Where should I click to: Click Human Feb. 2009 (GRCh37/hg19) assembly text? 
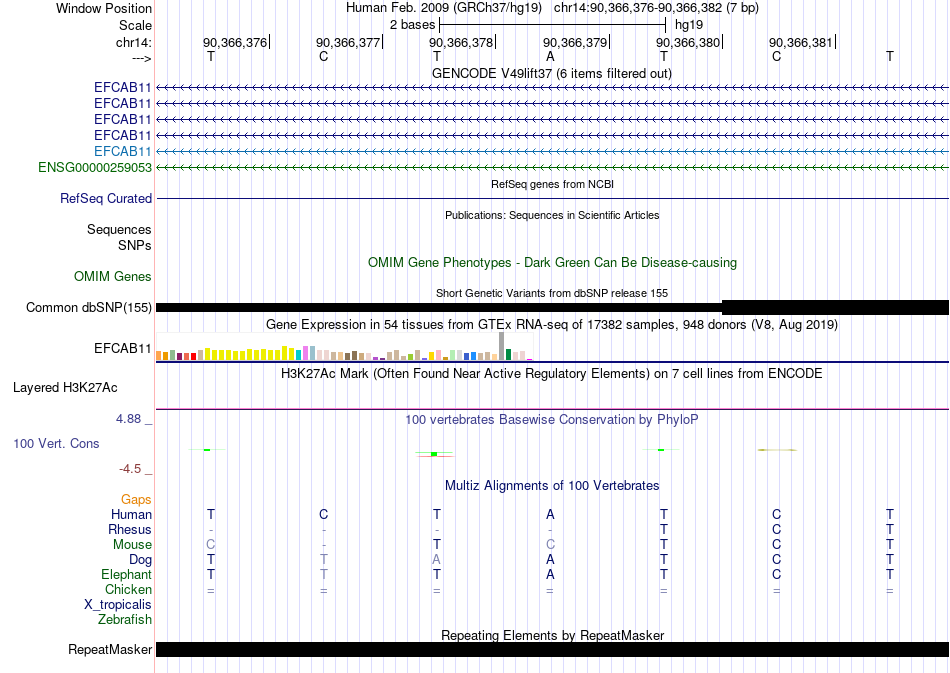tap(444, 8)
